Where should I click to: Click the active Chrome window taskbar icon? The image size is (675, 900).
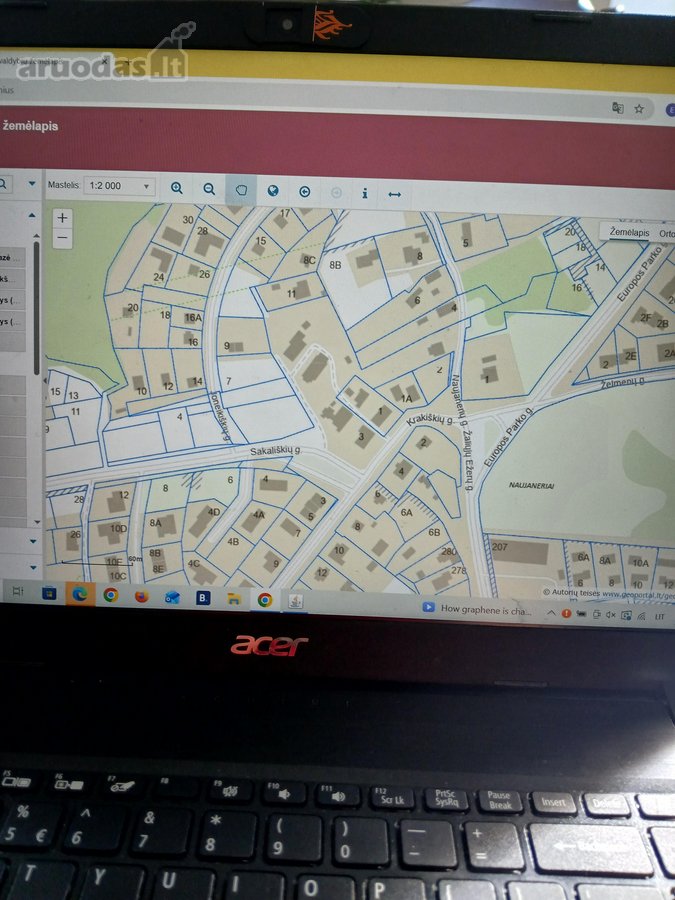265,600
